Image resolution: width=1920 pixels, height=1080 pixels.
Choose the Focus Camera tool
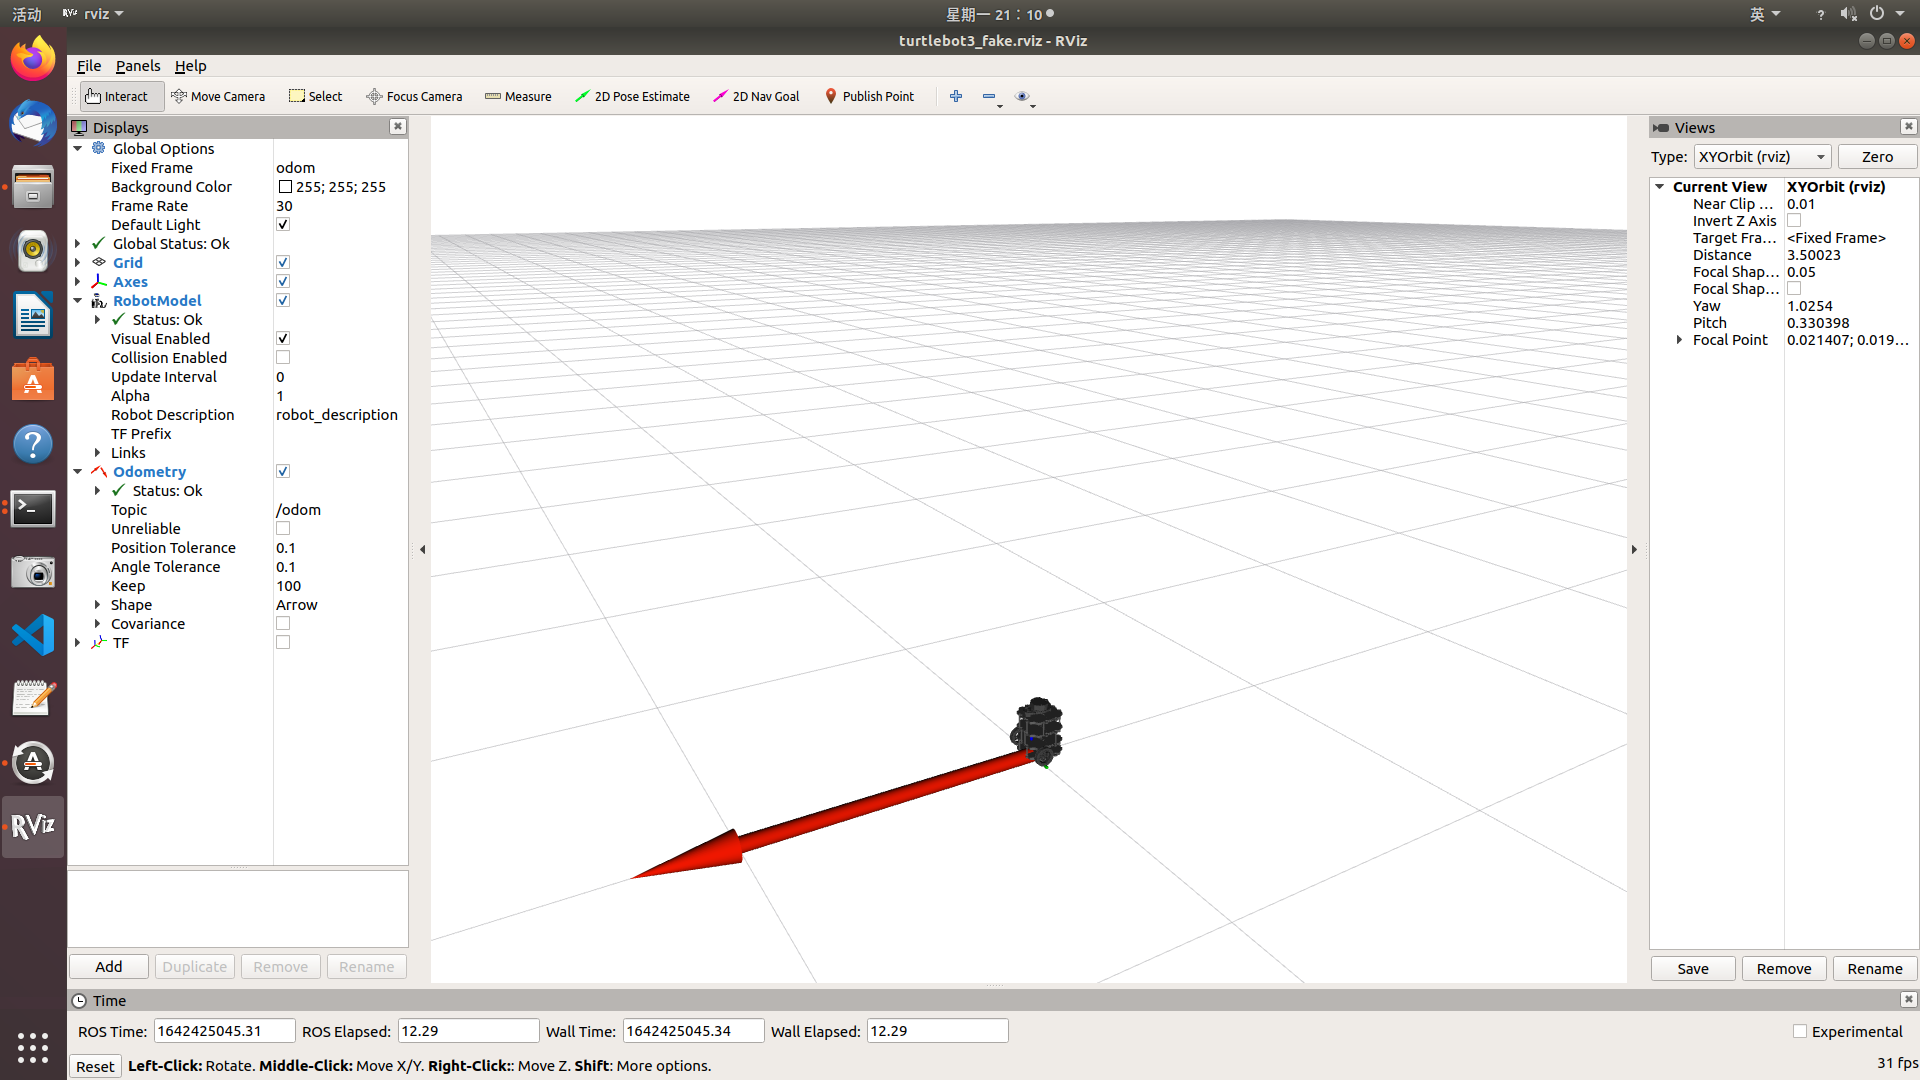pos(414,96)
